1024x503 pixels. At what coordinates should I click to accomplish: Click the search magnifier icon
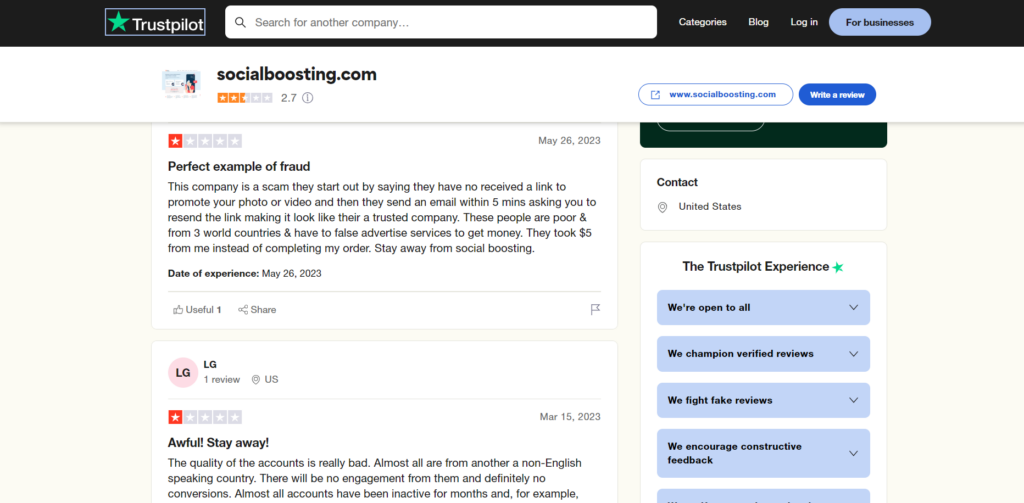(240, 22)
